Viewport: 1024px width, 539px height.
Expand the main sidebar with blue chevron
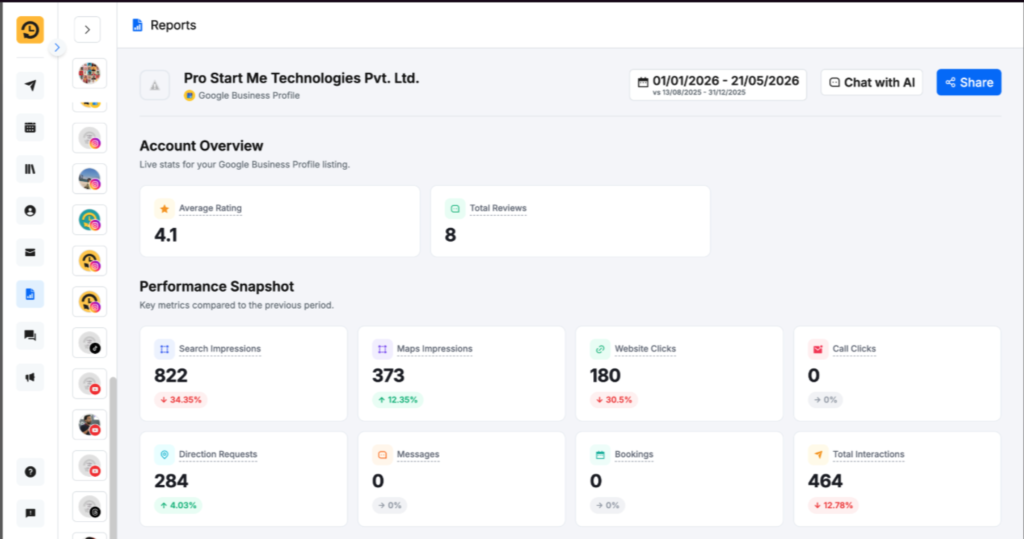tap(57, 48)
